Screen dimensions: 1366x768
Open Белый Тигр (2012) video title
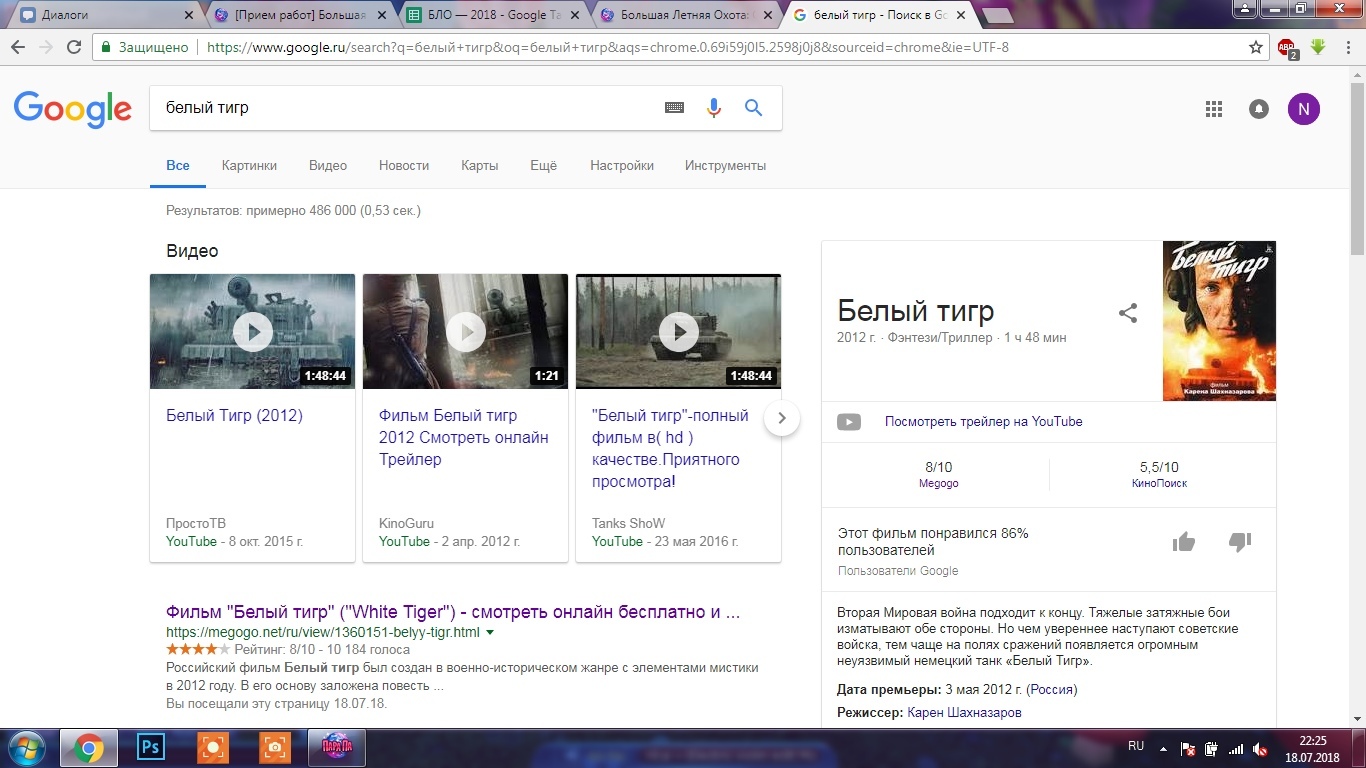click(234, 415)
